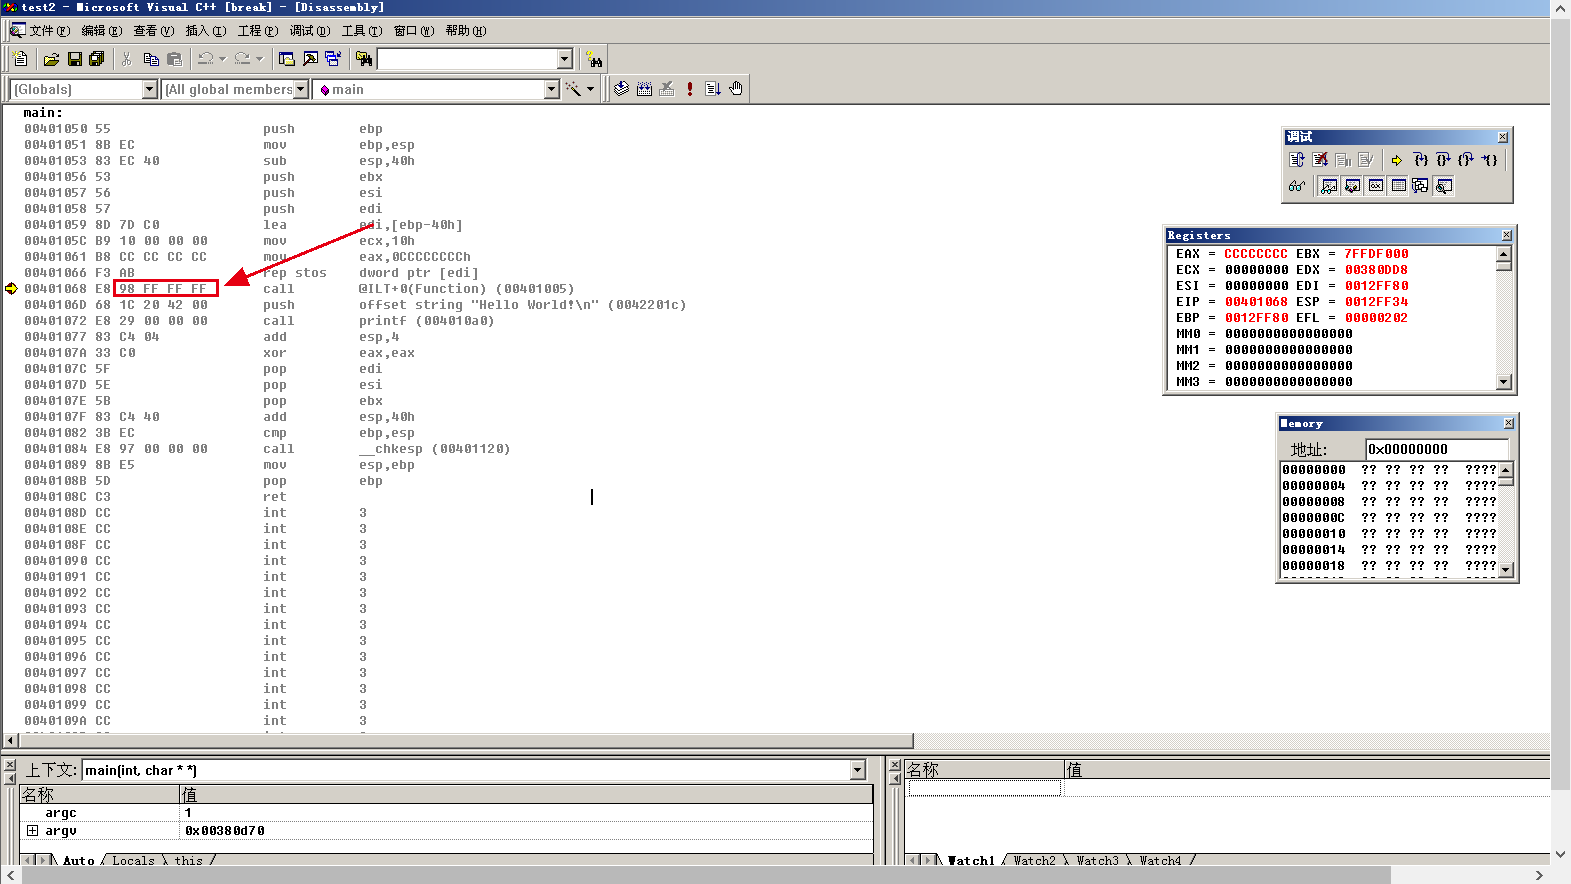Switch to the Watch2 tab

(1035, 860)
